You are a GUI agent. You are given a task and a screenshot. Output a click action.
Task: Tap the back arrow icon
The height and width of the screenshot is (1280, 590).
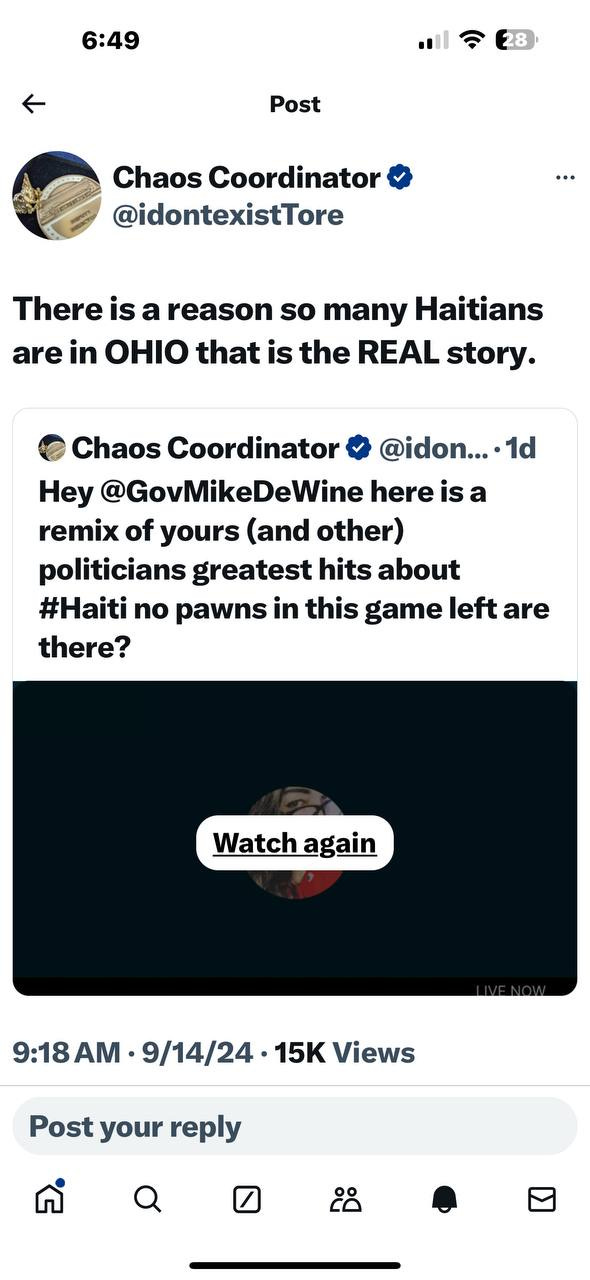(34, 104)
